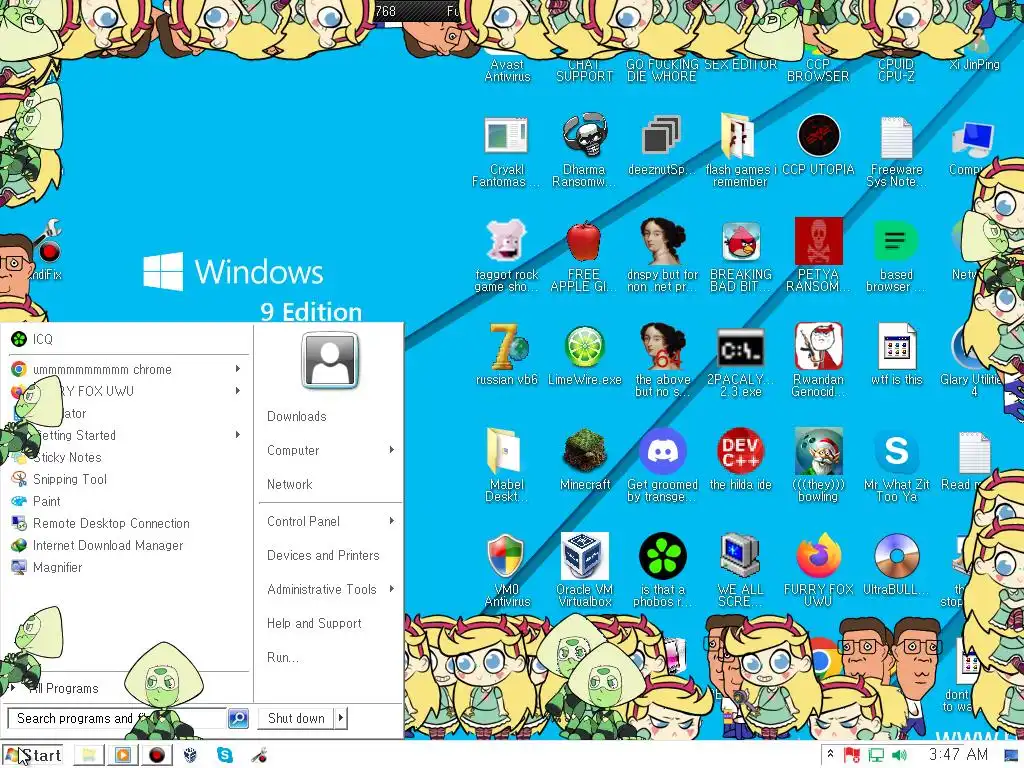Expand the ummmmmmmmmm chrome submenu arrow

[238, 369]
